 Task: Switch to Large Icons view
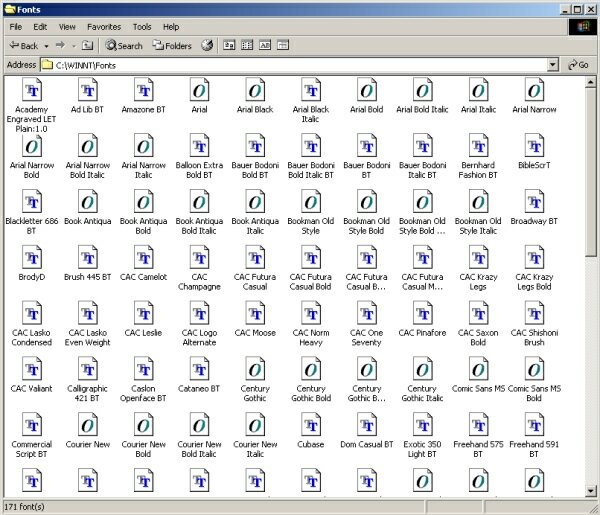point(229,45)
